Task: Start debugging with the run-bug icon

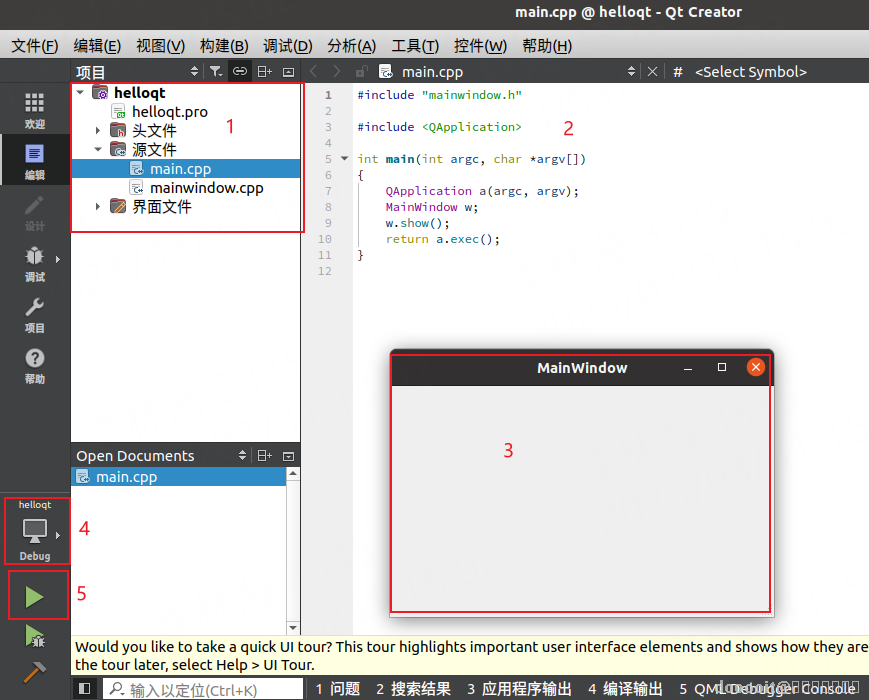Action: [35, 636]
